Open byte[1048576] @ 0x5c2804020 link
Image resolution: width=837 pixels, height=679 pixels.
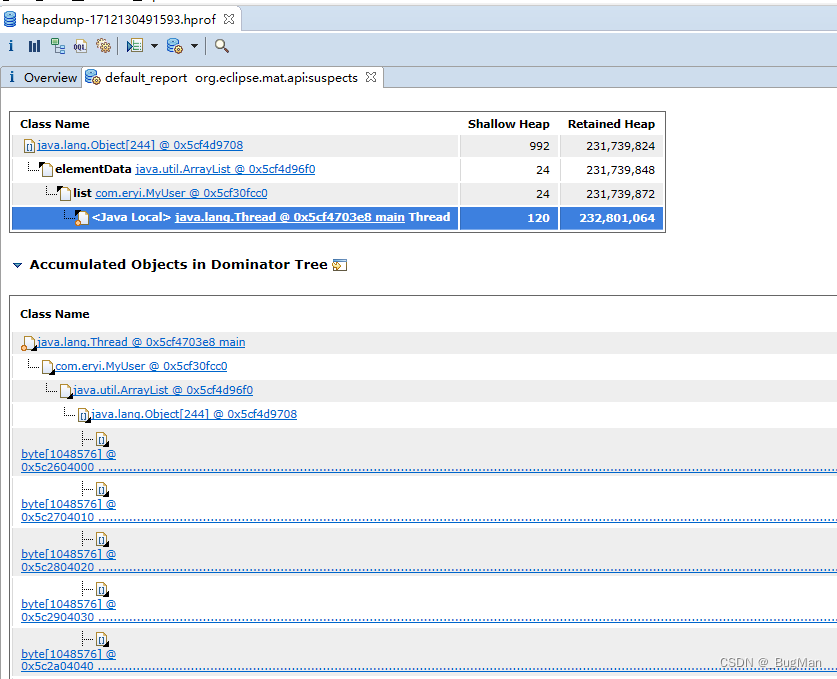coord(68,560)
